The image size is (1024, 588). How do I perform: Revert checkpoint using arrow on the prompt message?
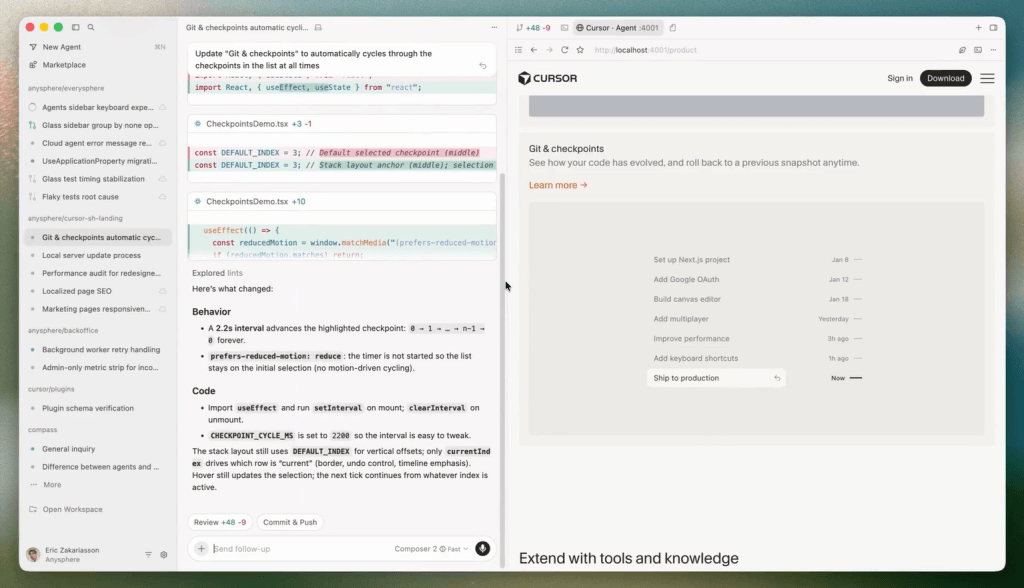pos(483,66)
